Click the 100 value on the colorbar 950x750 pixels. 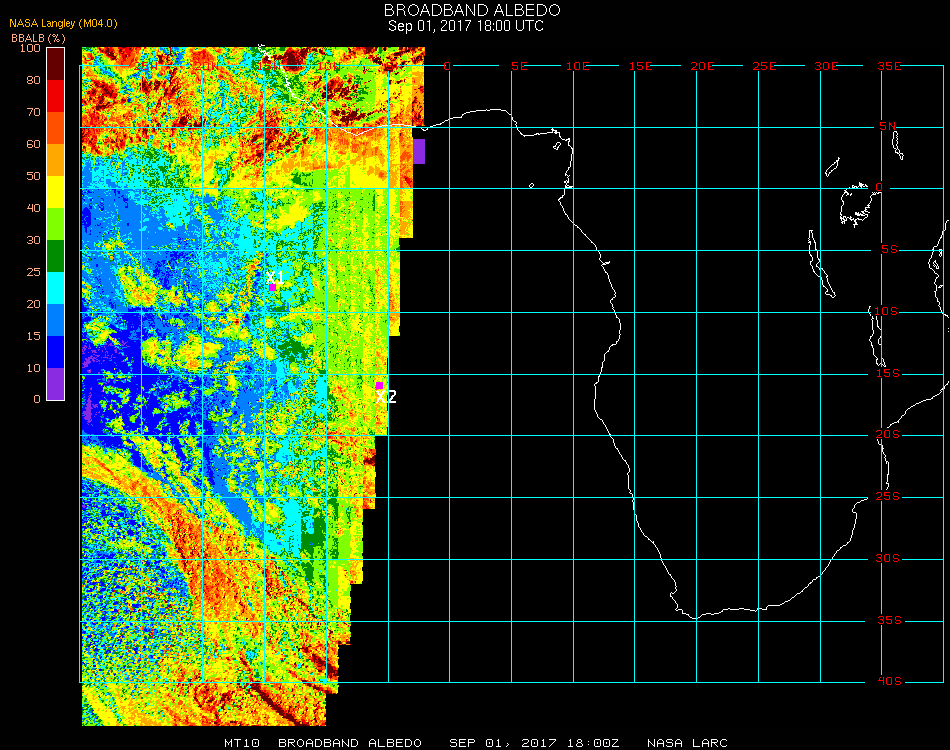(30, 48)
